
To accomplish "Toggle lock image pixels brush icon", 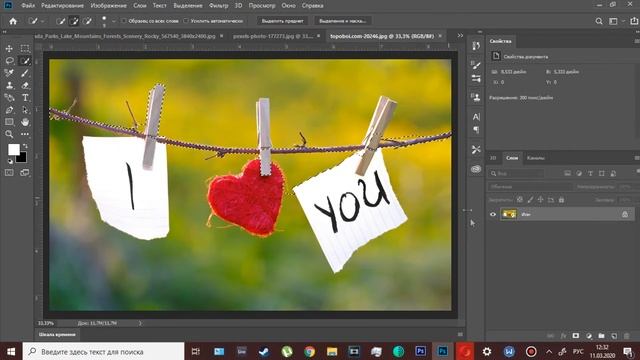I will coord(530,200).
